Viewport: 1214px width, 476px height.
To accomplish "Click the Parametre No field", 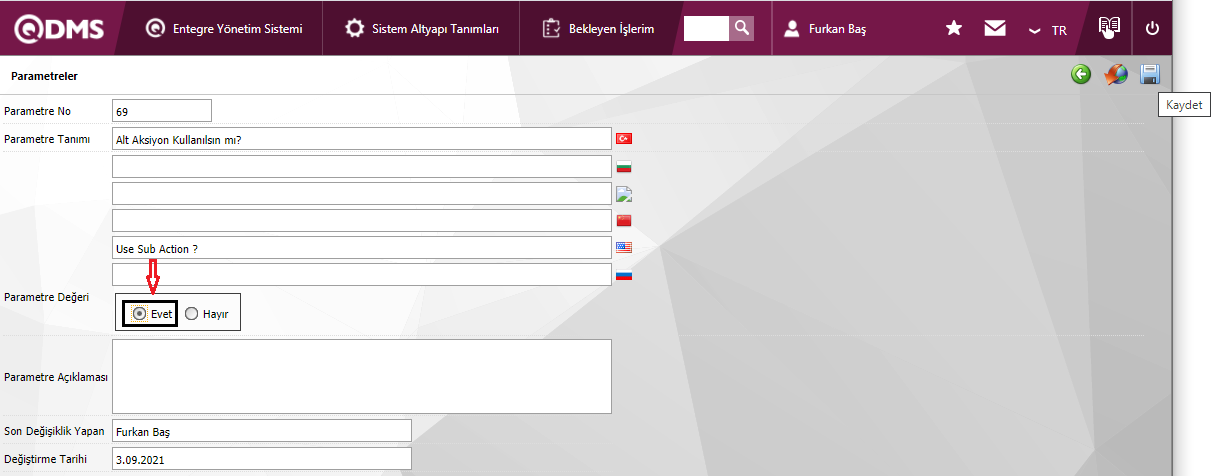I will (162, 111).
